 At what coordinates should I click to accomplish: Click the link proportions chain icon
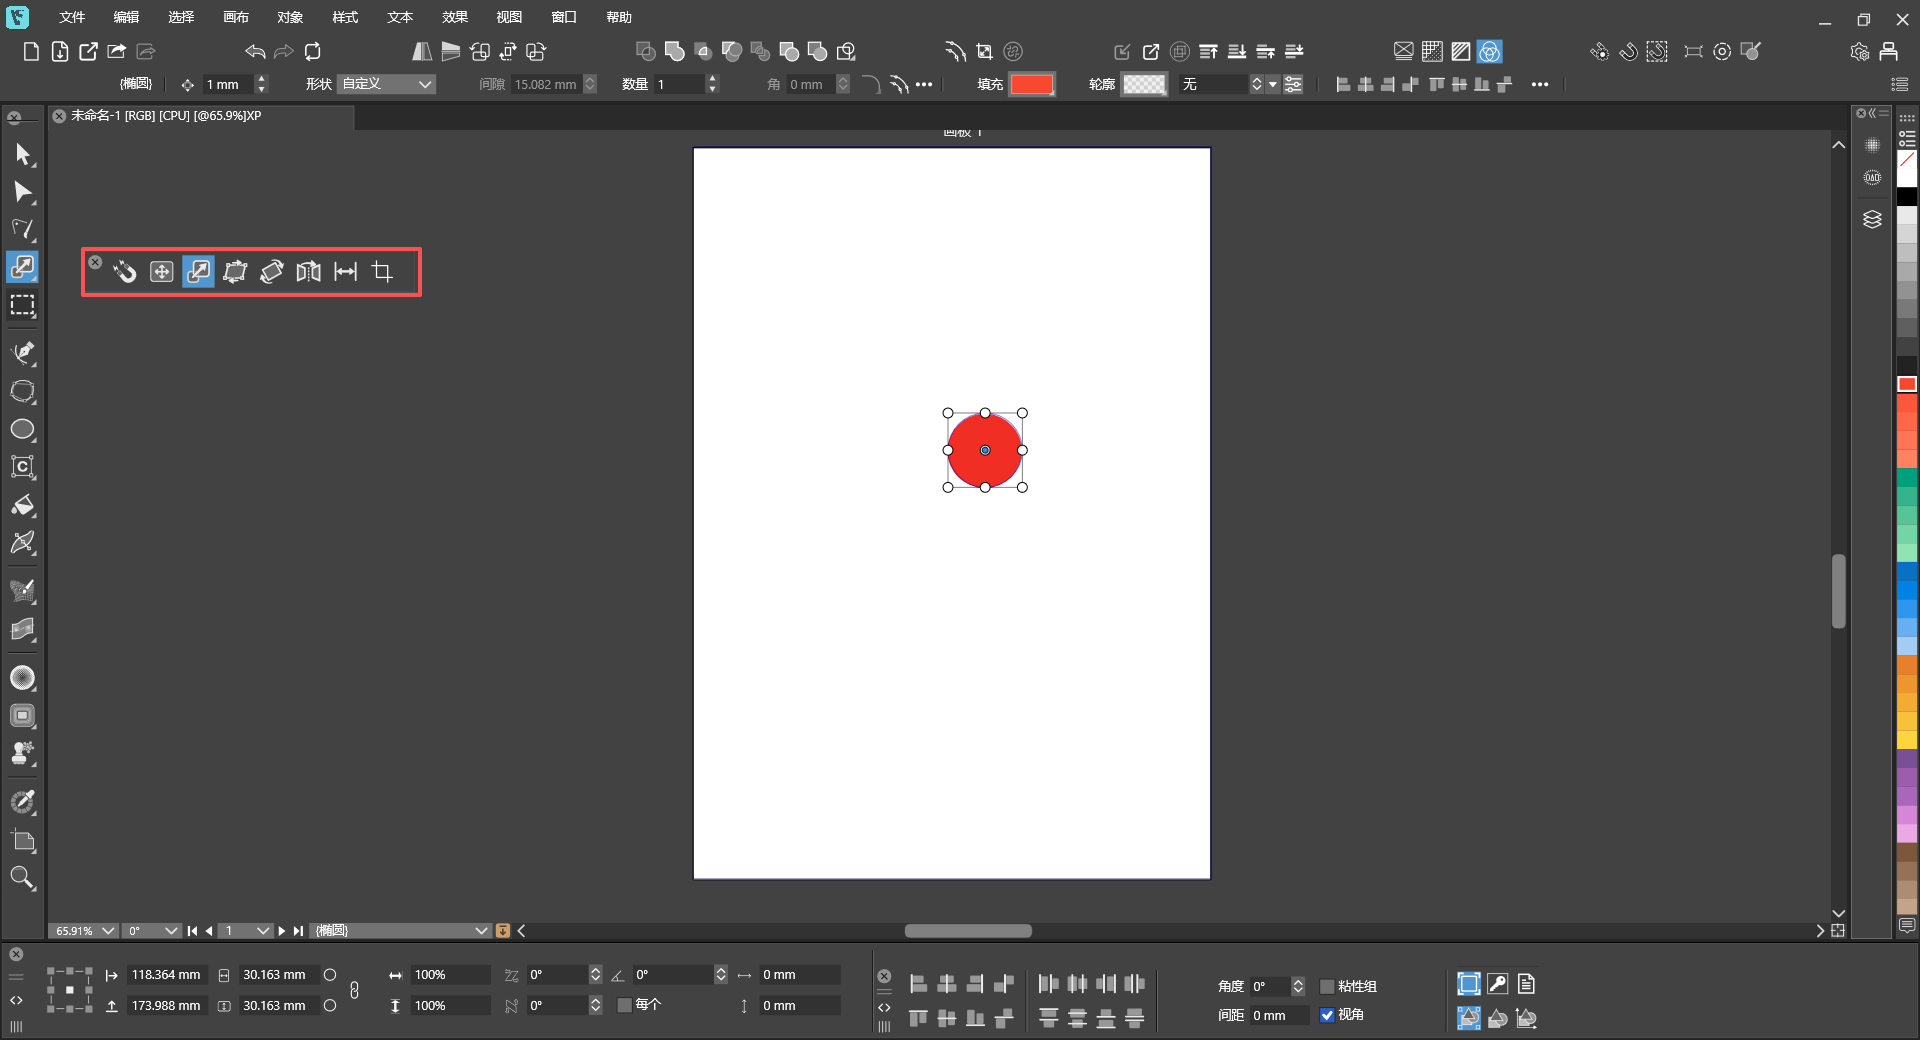[354, 990]
